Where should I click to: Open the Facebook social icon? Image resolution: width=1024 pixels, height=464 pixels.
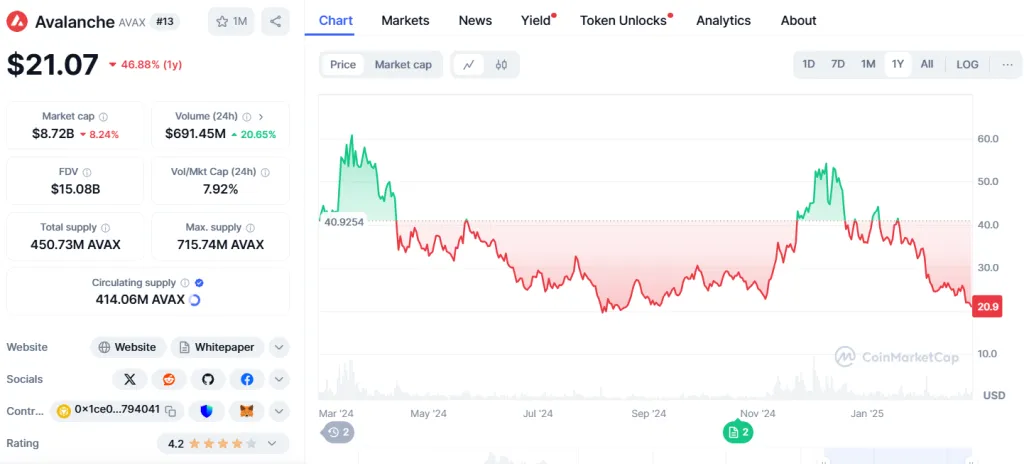246,379
